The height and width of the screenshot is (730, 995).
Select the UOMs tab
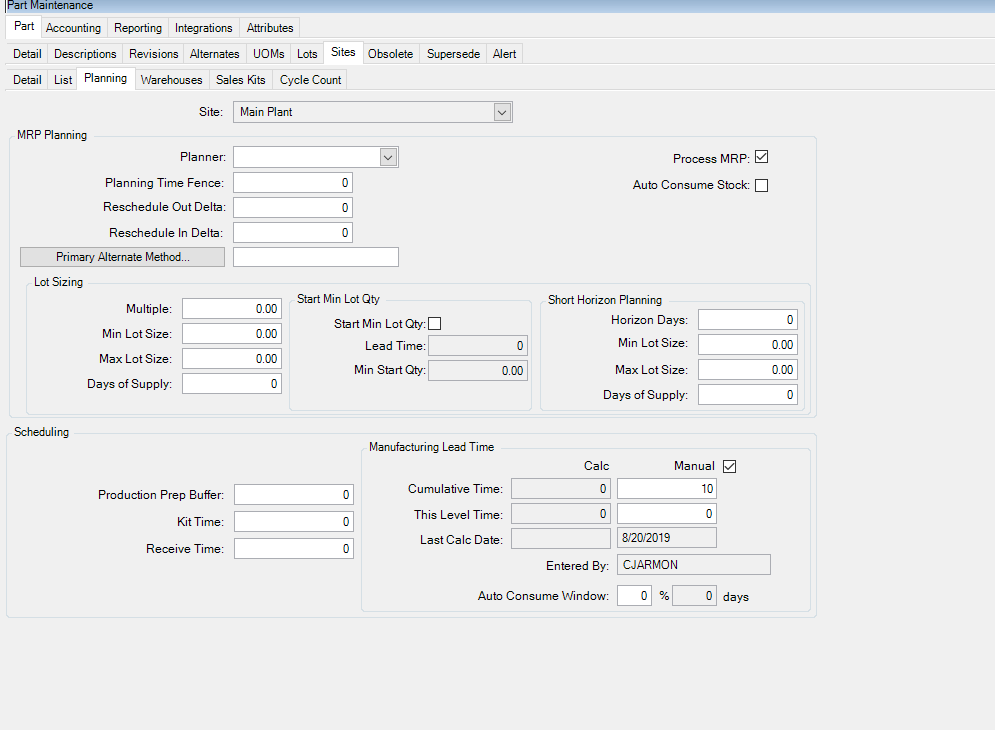point(268,54)
